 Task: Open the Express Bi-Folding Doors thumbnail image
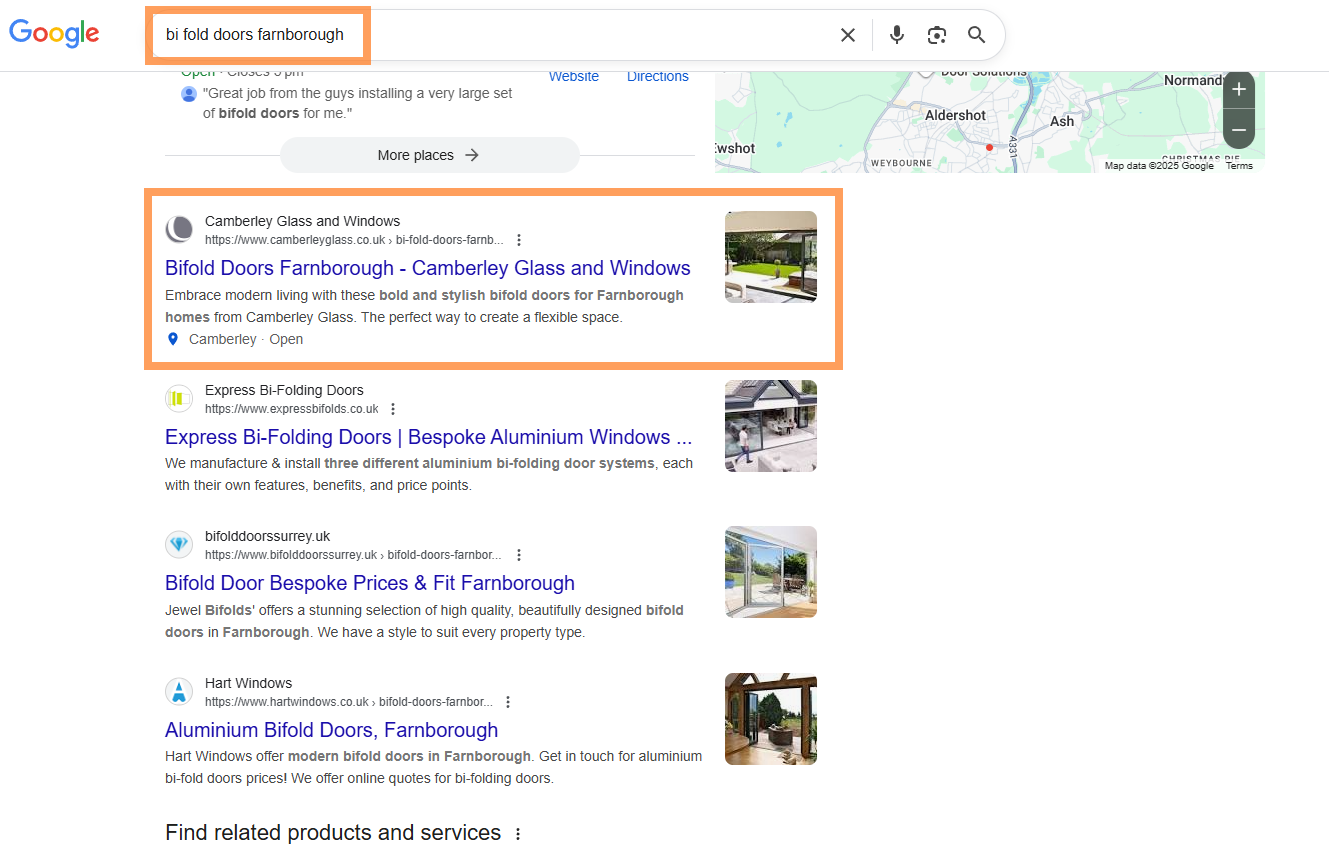pyautogui.click(x=770, y=426)
